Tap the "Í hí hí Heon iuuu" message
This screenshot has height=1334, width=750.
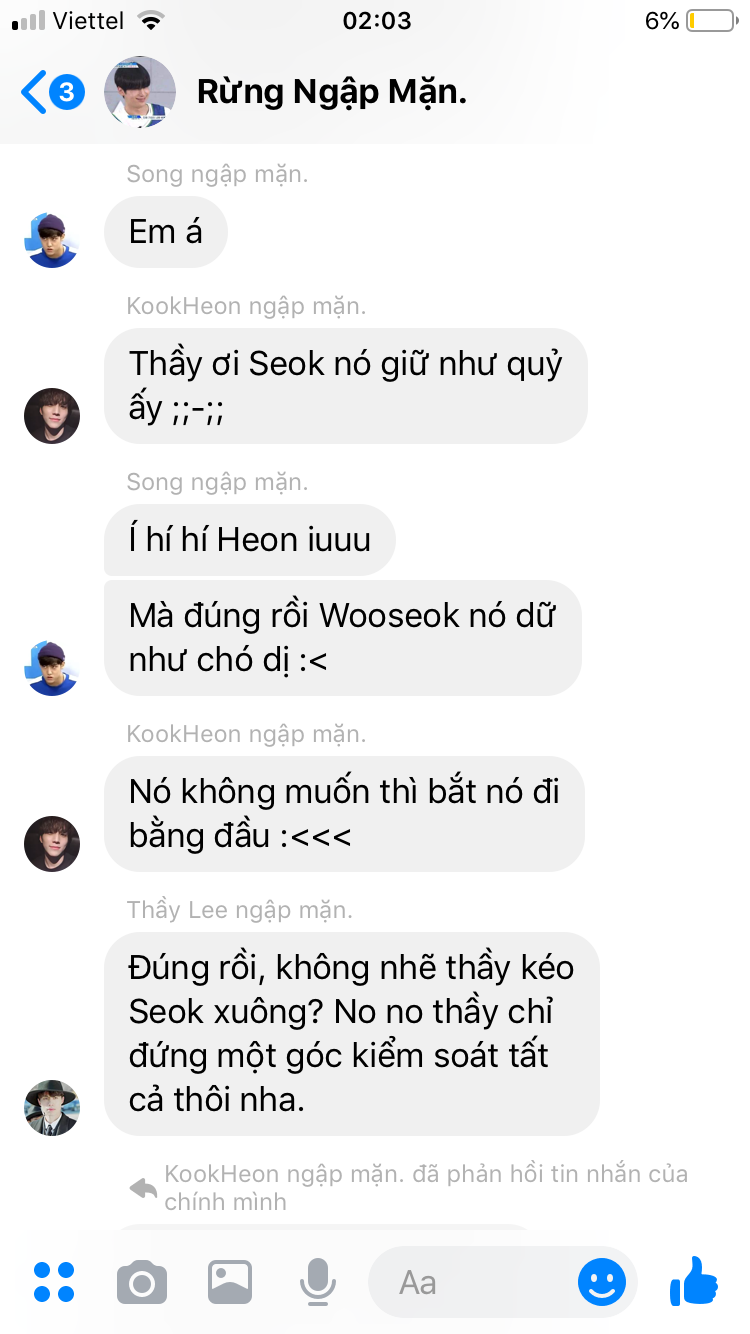point(250,540)
